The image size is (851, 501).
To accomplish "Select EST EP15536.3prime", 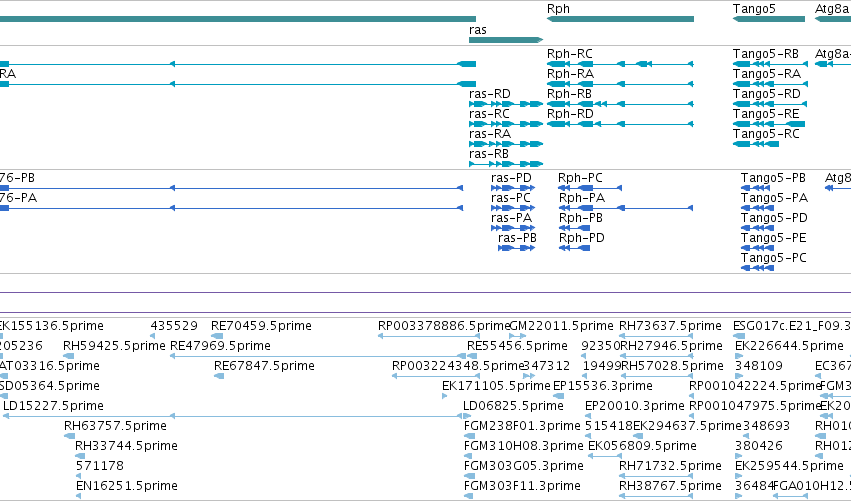I will (x=602, y=386).
